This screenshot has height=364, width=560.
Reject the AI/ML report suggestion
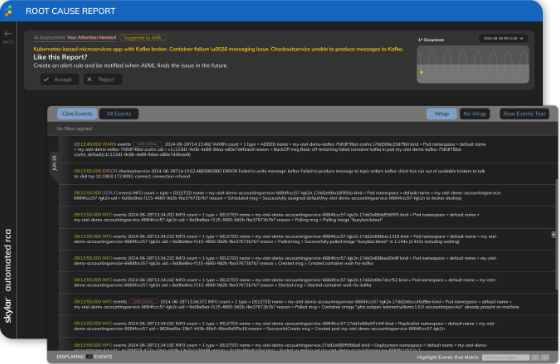pyautogui.click(x=103, y=79)
